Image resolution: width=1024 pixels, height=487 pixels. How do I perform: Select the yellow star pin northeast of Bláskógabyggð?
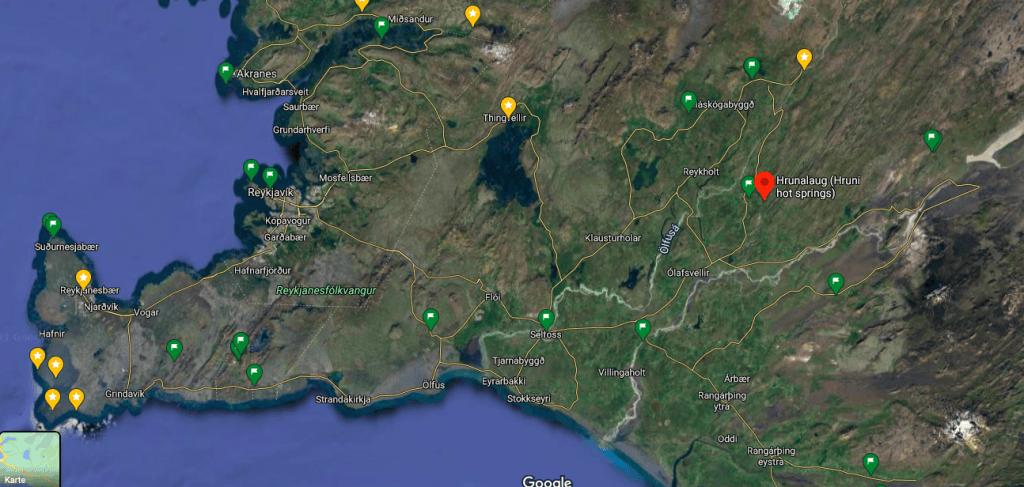pyautogui.click(x=805, y=59)
